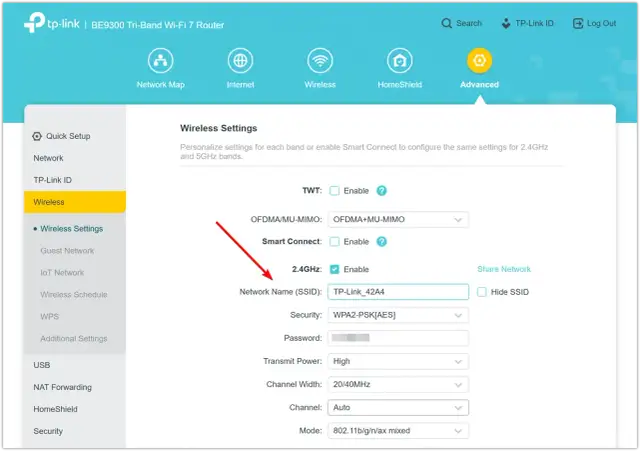The width and height of the screenshot is (640, 451).
Task: Click the Network Map icon
Action: pos(160,61)
